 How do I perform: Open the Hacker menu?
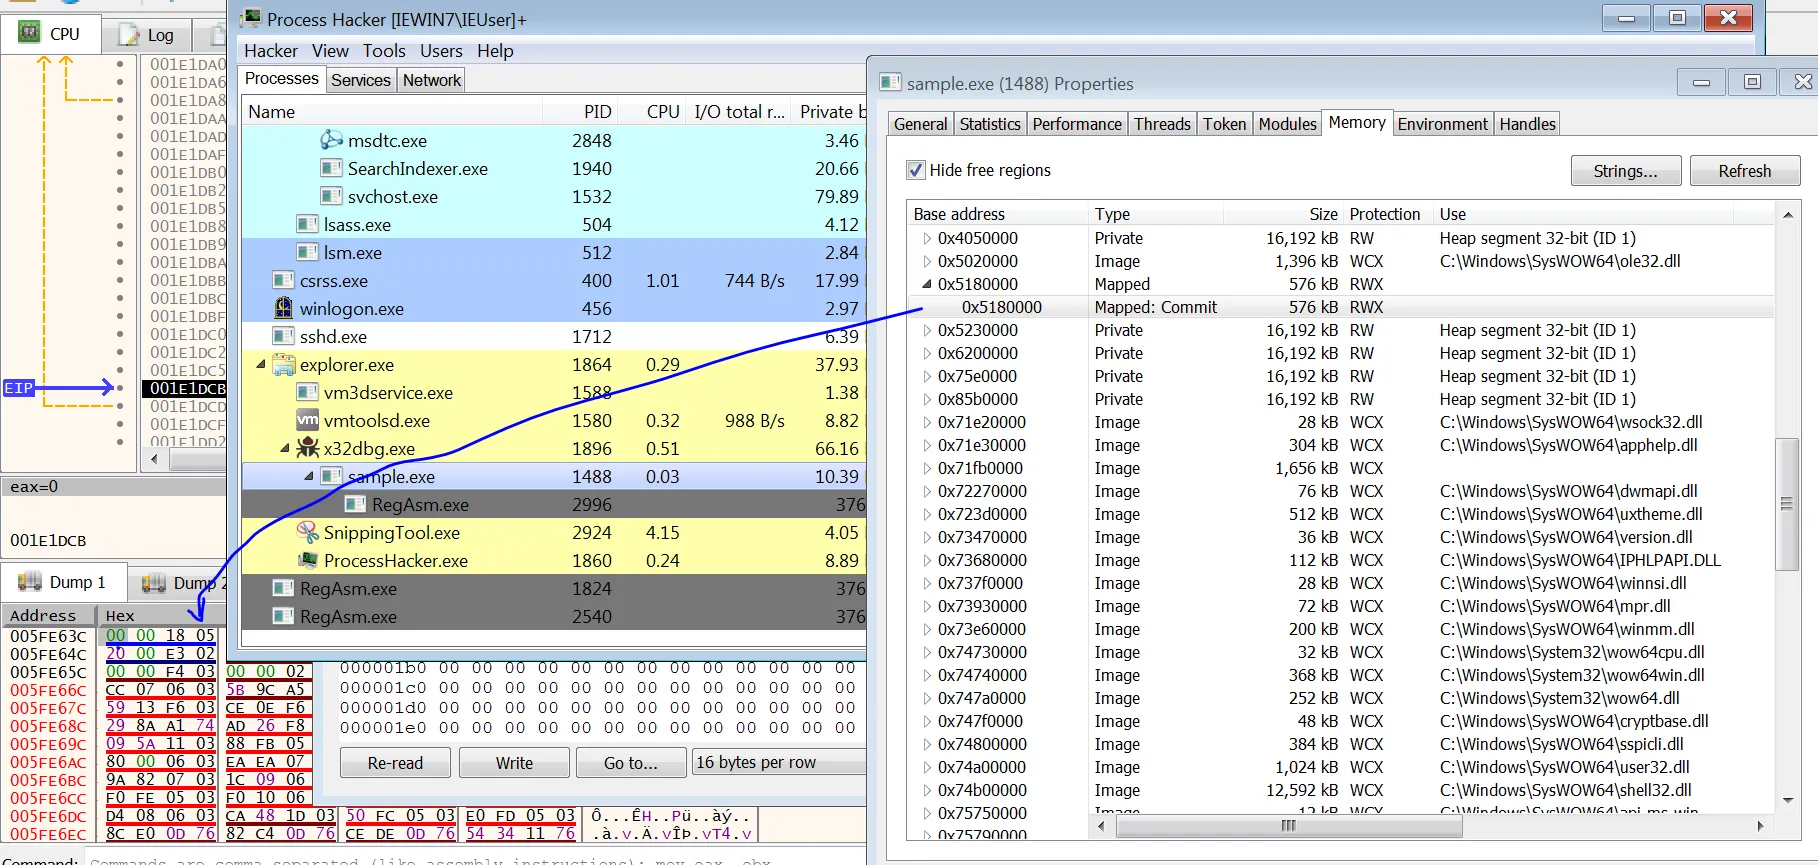point(271,51)
